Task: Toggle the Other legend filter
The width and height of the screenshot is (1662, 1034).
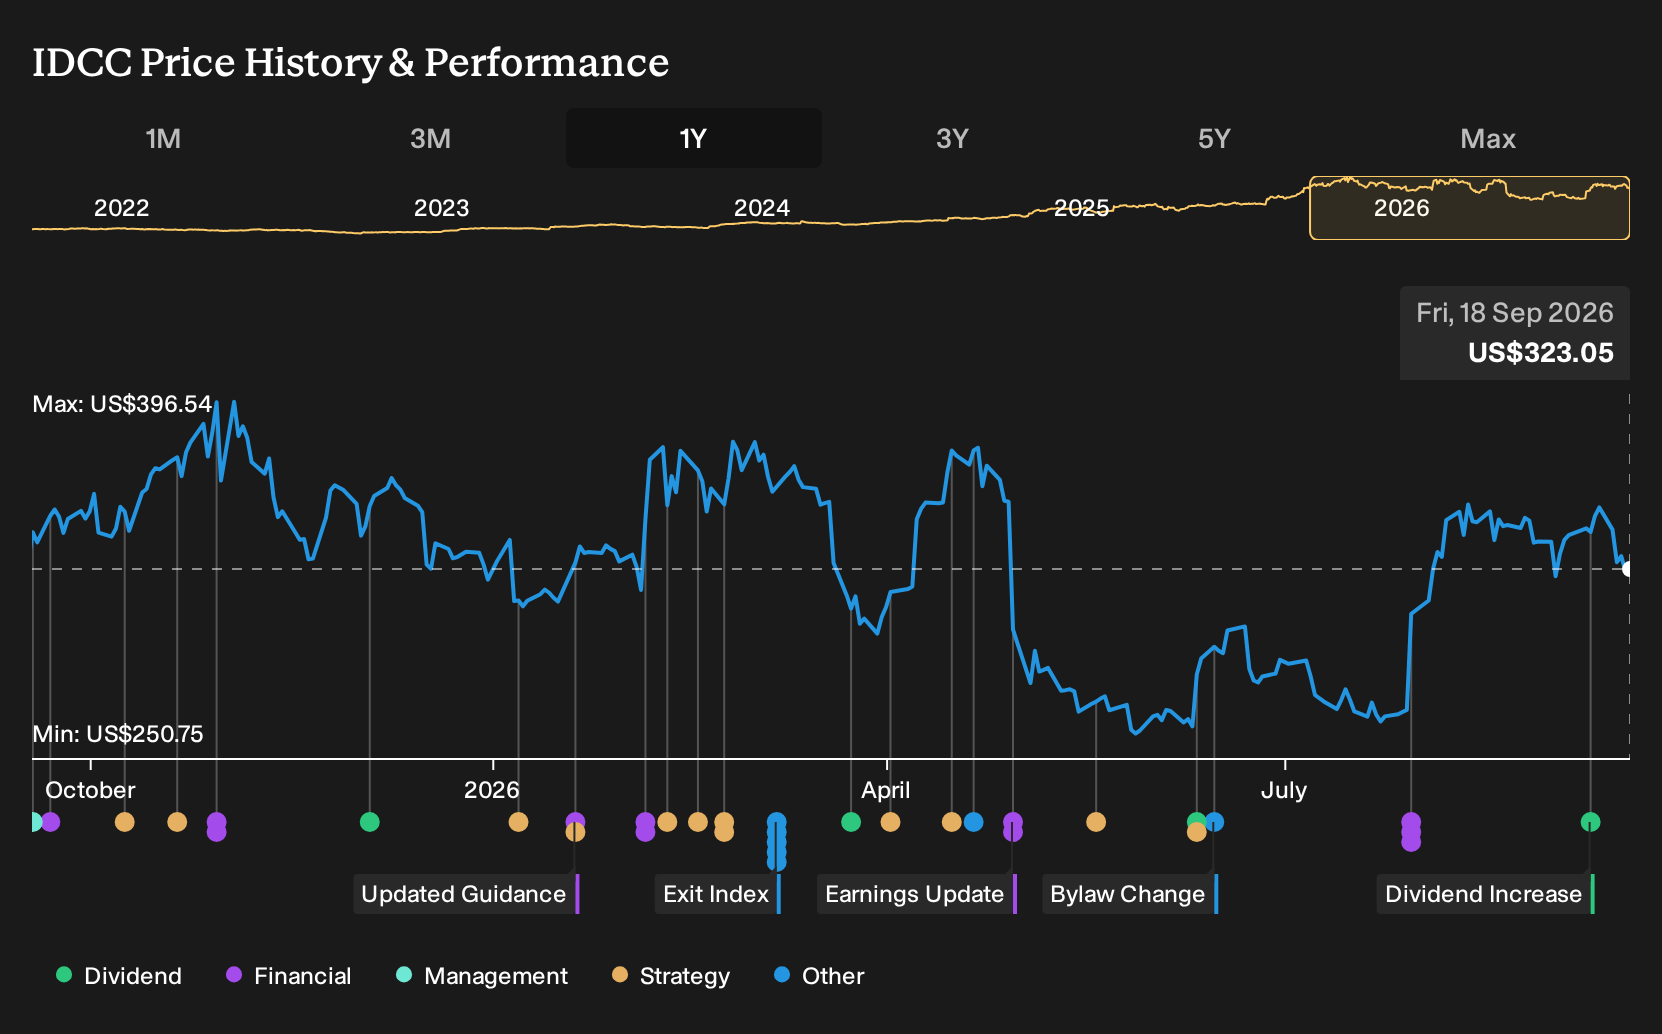Action: coord(819,976)
